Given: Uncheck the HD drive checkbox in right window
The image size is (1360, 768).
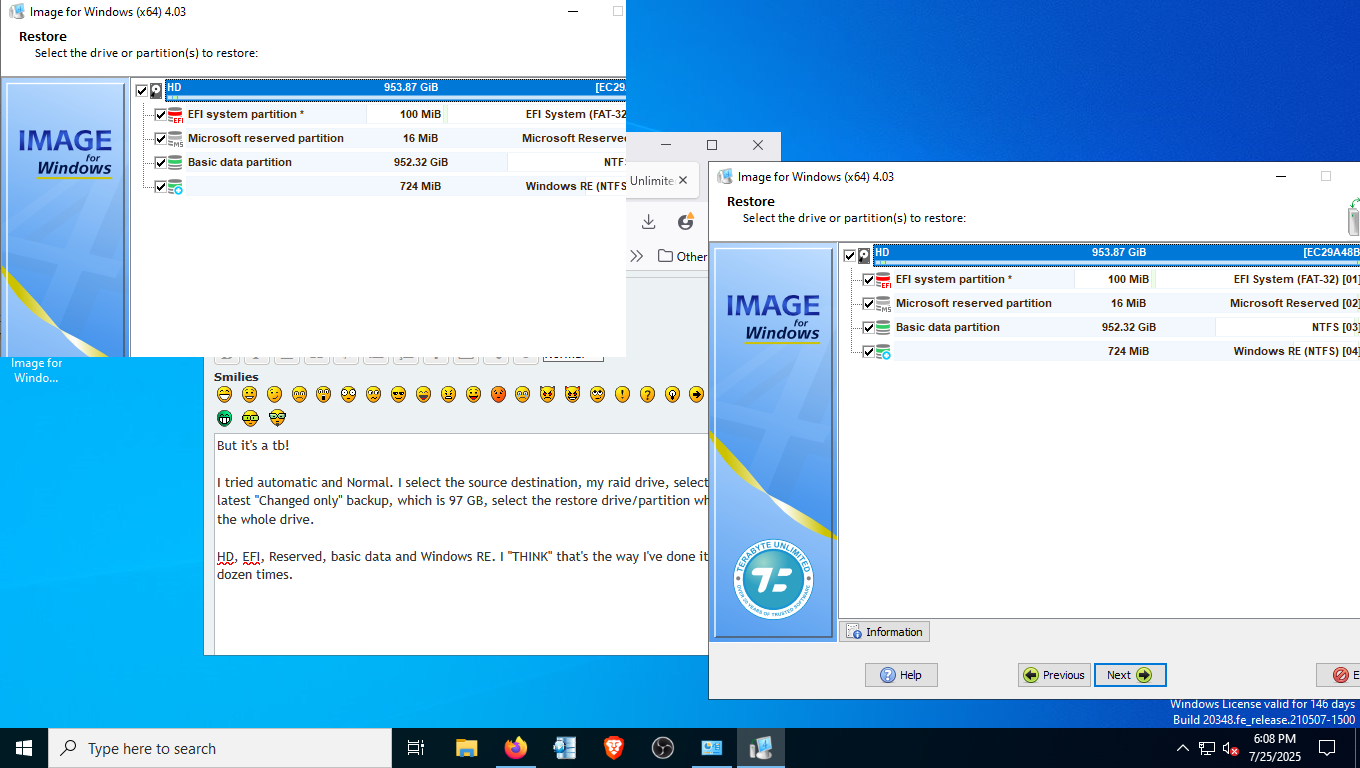Looking at the screenshot, I should coord(850,256).
